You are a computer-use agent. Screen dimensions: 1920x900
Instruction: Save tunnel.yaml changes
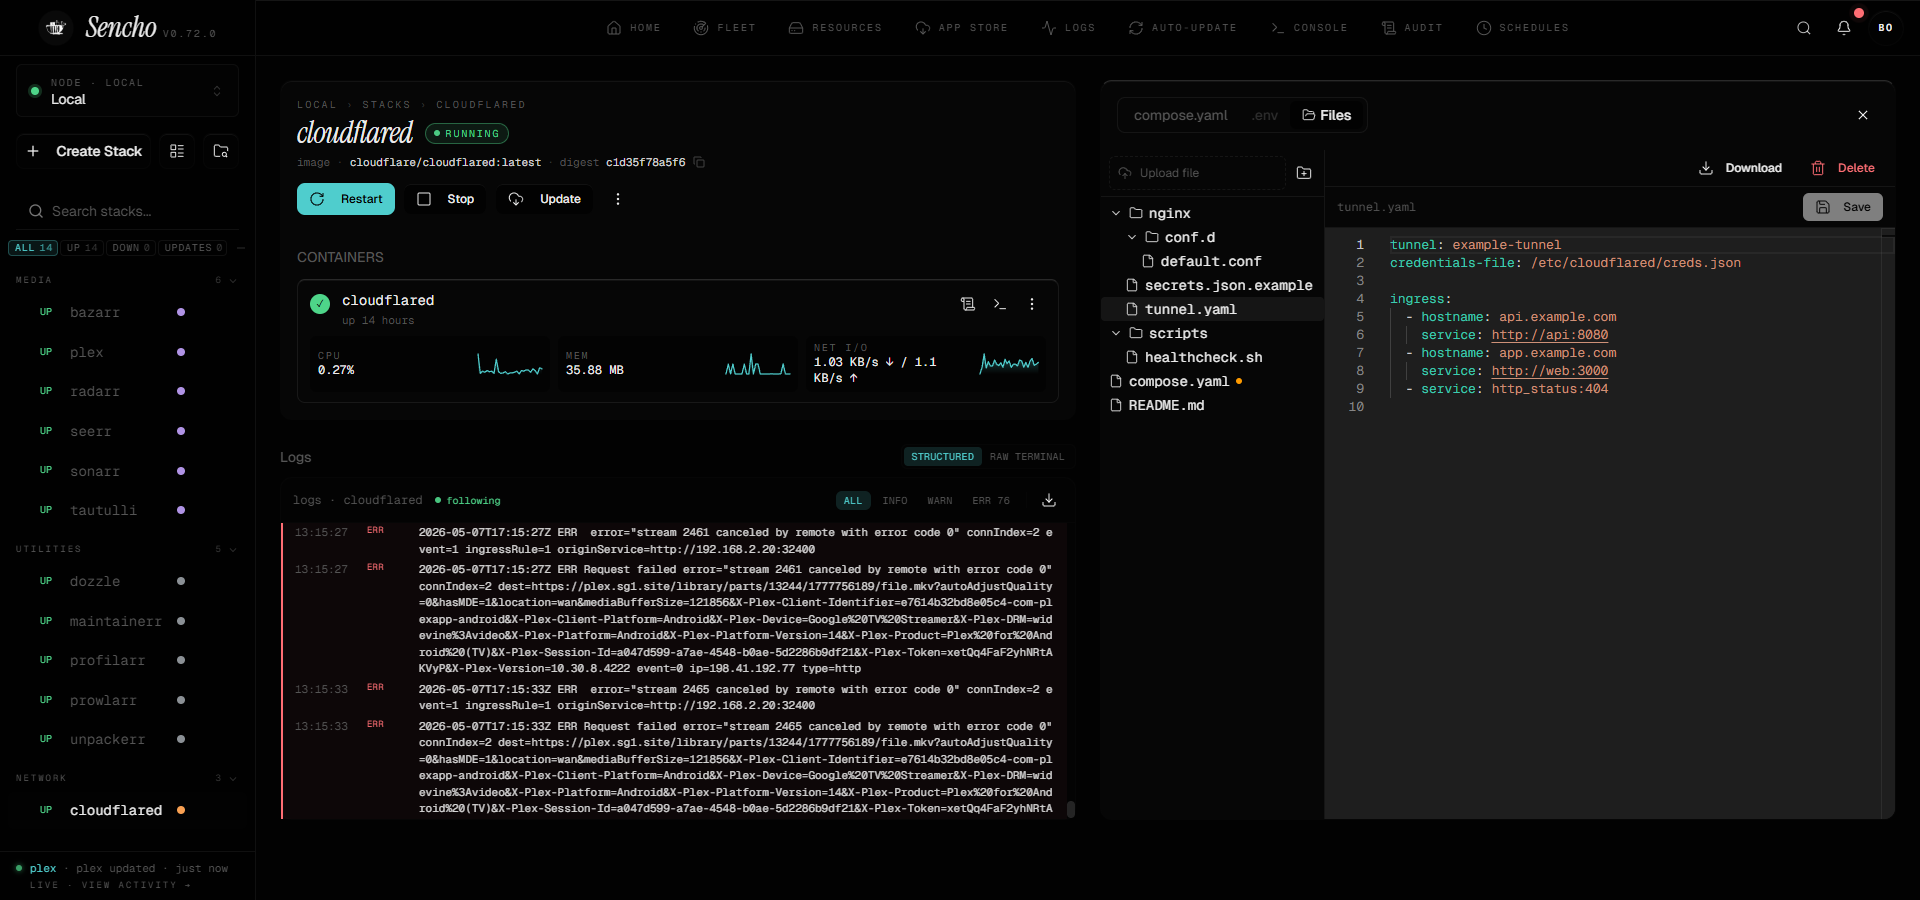pyautogui.click(x=1843, y=207)
